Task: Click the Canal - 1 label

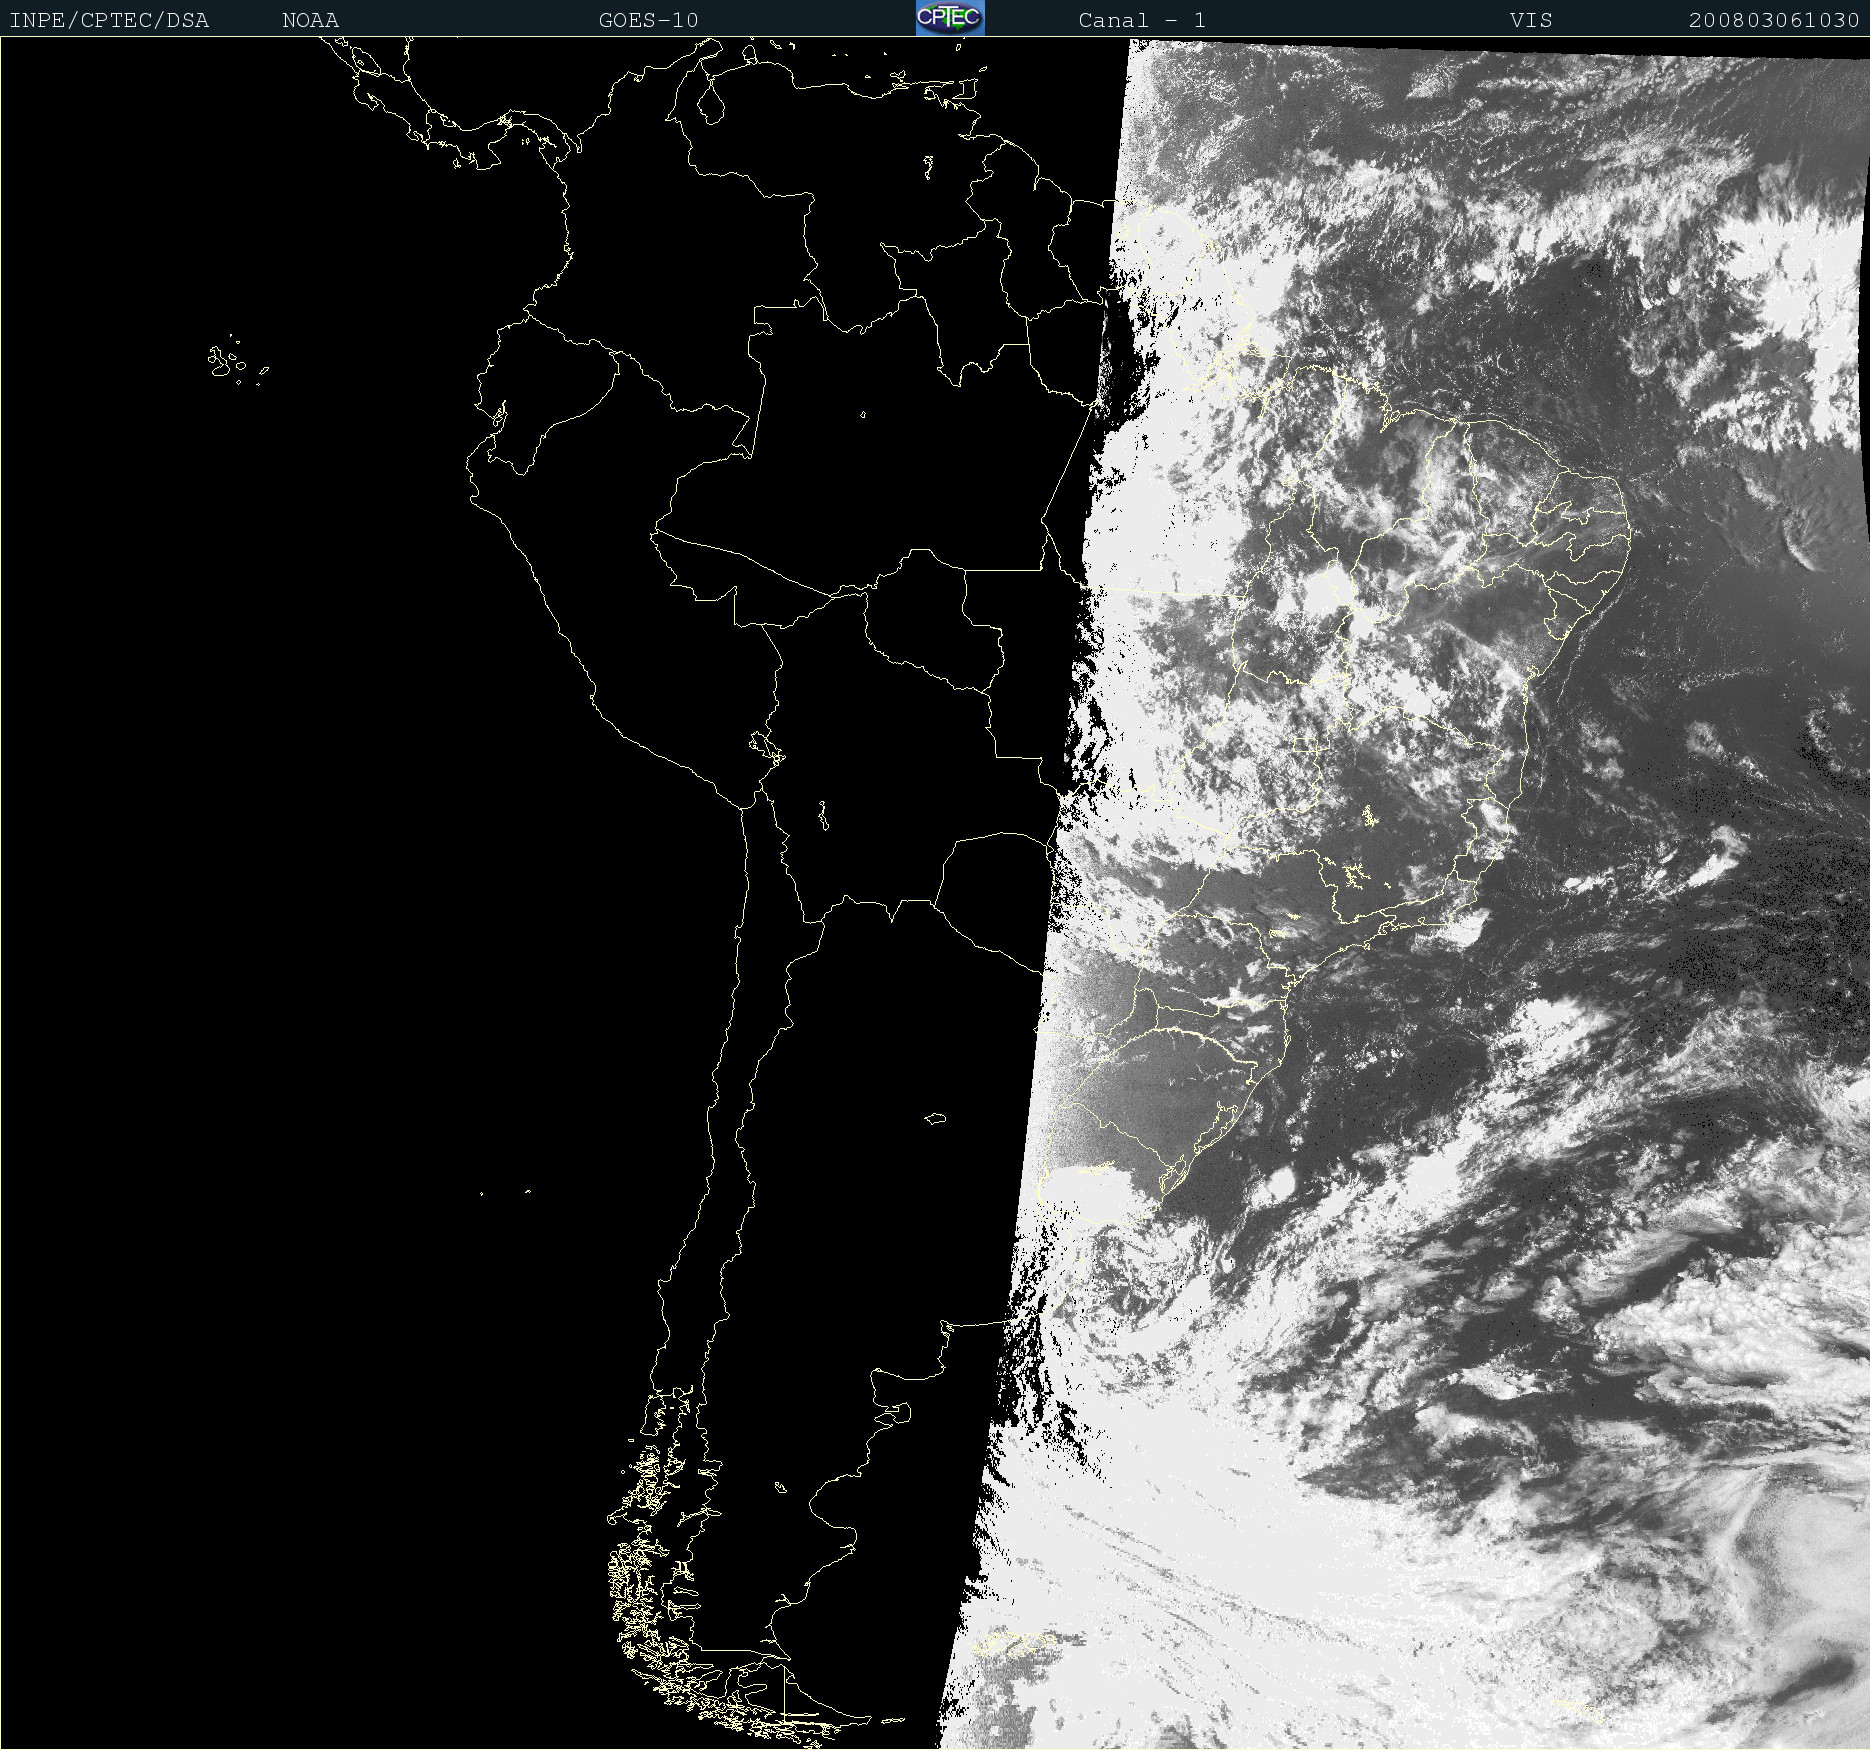Action: tap(1142, 20)
